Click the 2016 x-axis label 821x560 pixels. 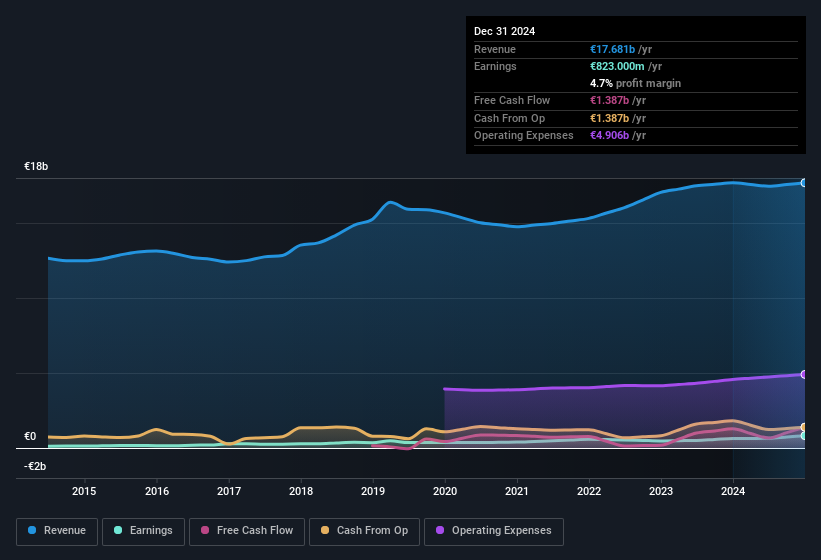(x=157, y=491)
